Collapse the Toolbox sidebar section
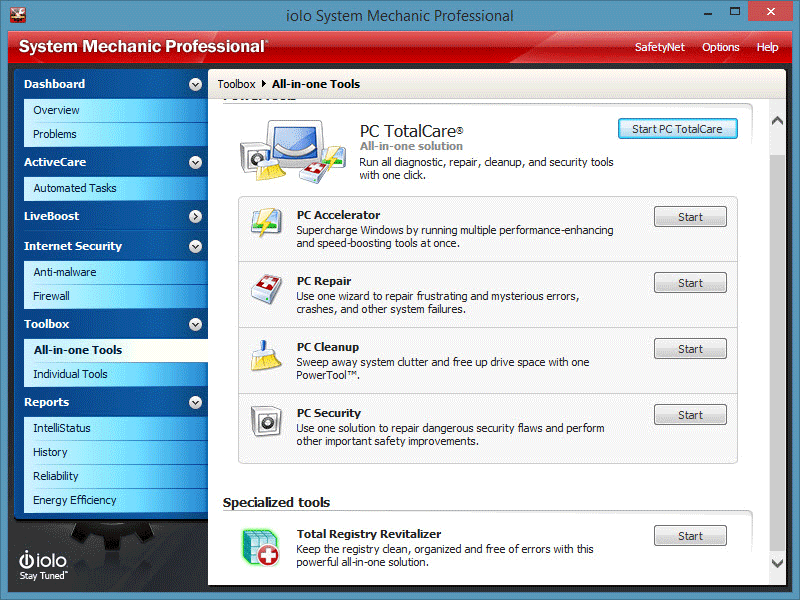800x600 pixels. [x=195, y=324]
